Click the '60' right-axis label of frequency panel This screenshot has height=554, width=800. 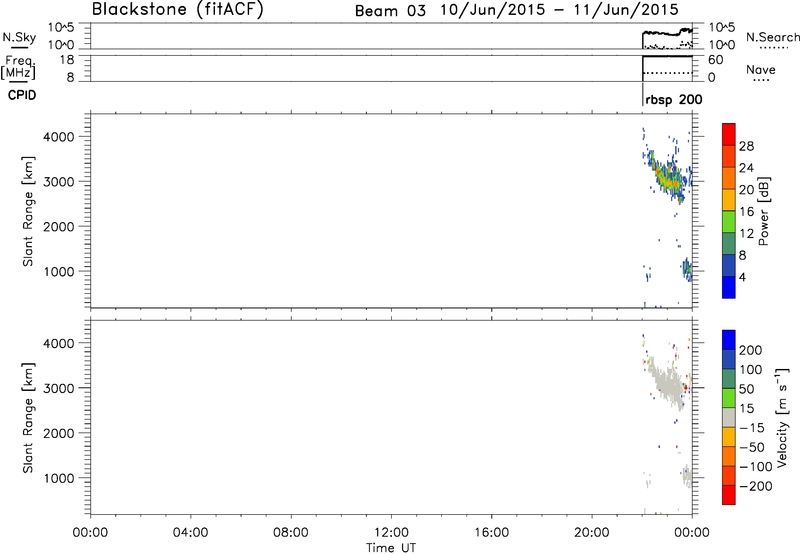[x=716, y=60]
